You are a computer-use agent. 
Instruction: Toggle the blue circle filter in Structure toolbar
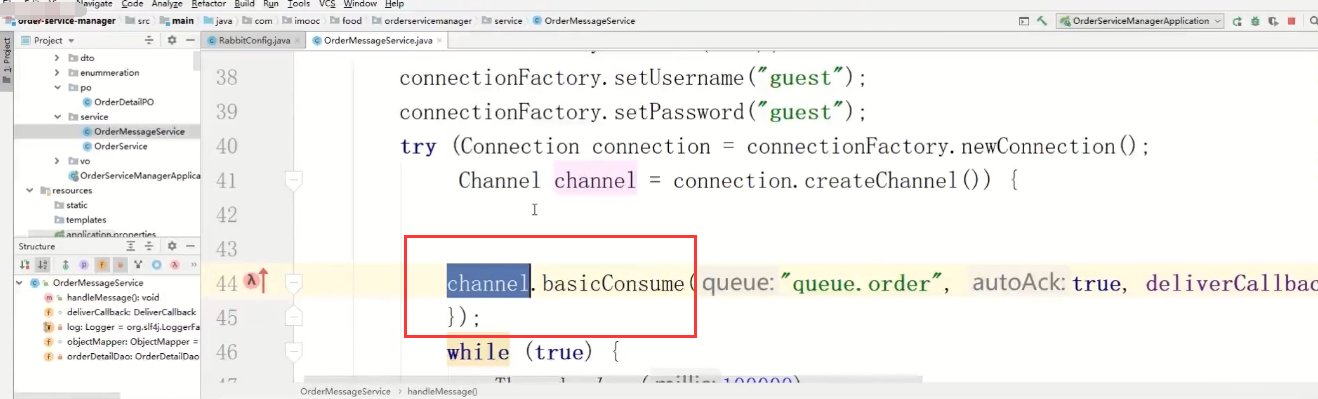(x=156, y=265)
